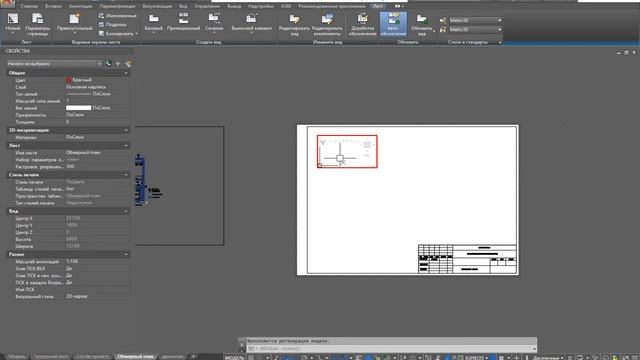
Task: Click the Слой value Основная надпись
Action: tap(86, 87)
